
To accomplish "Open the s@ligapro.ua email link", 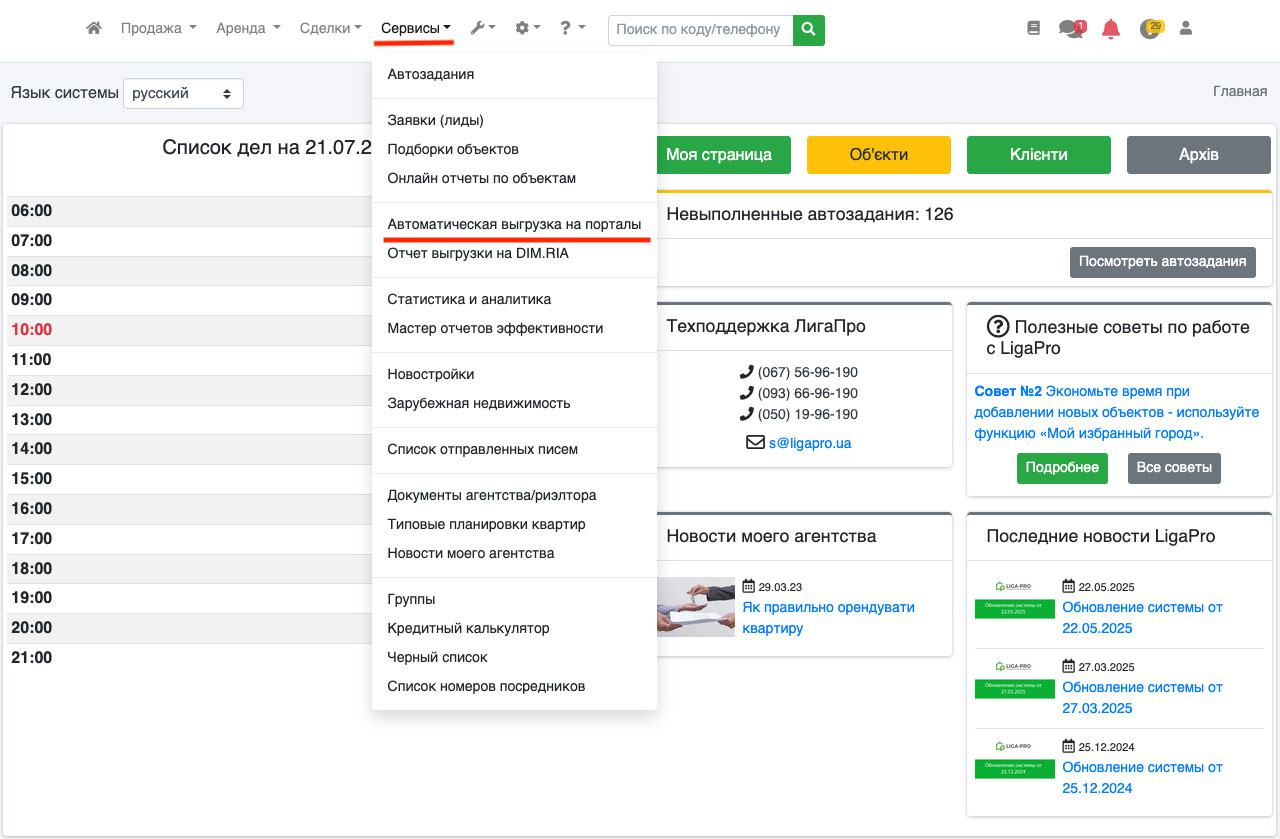I will (809, 442).
